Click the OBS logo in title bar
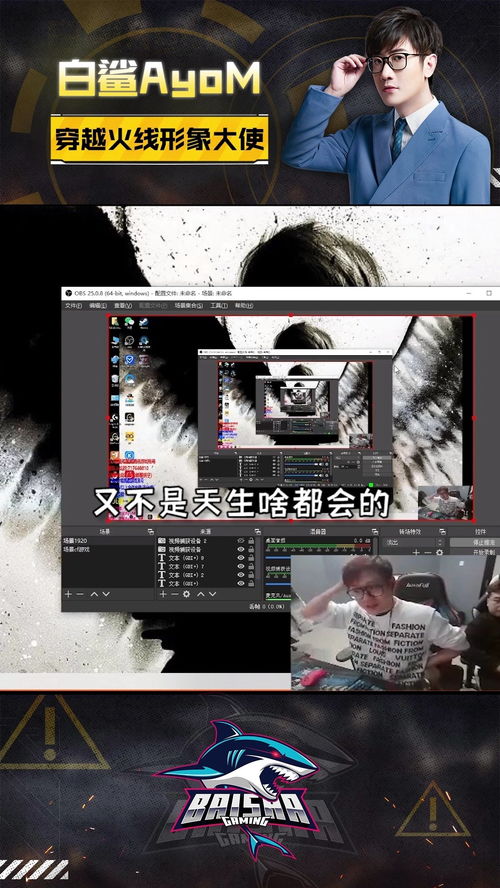The width and height of the screenshot is (500, 888). coord(69,293)
